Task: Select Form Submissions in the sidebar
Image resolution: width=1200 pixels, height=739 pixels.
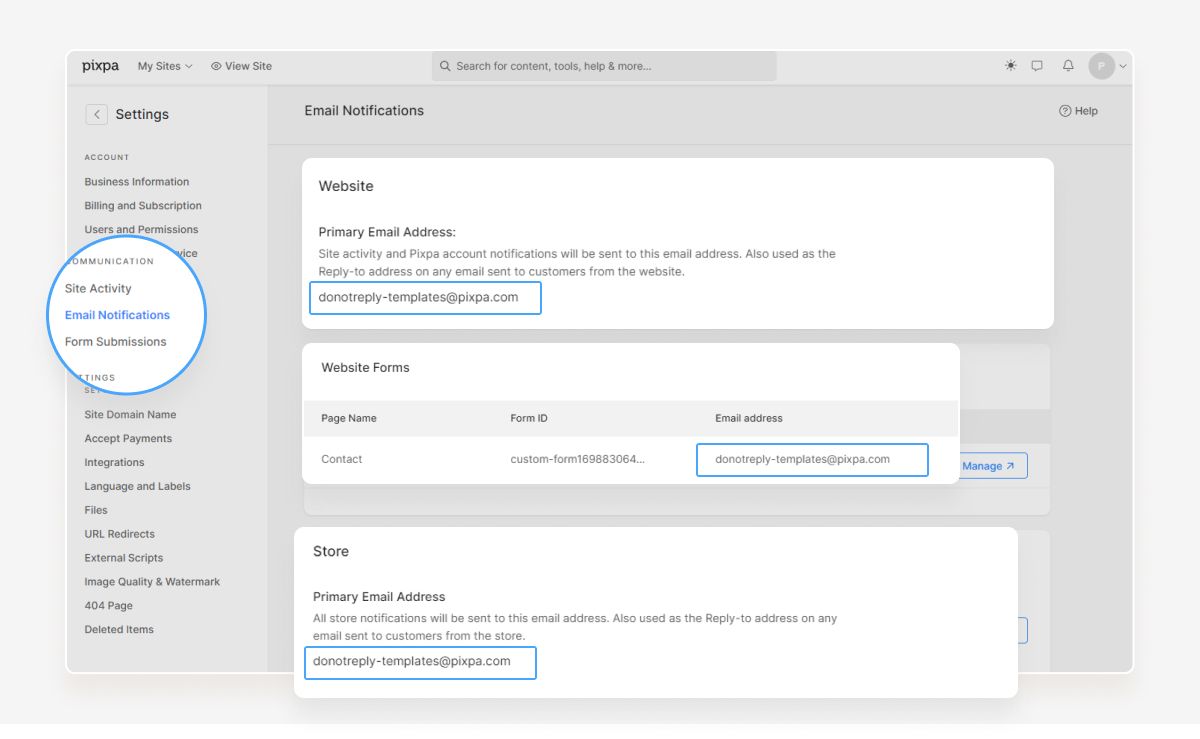Action: coord(117,341)
